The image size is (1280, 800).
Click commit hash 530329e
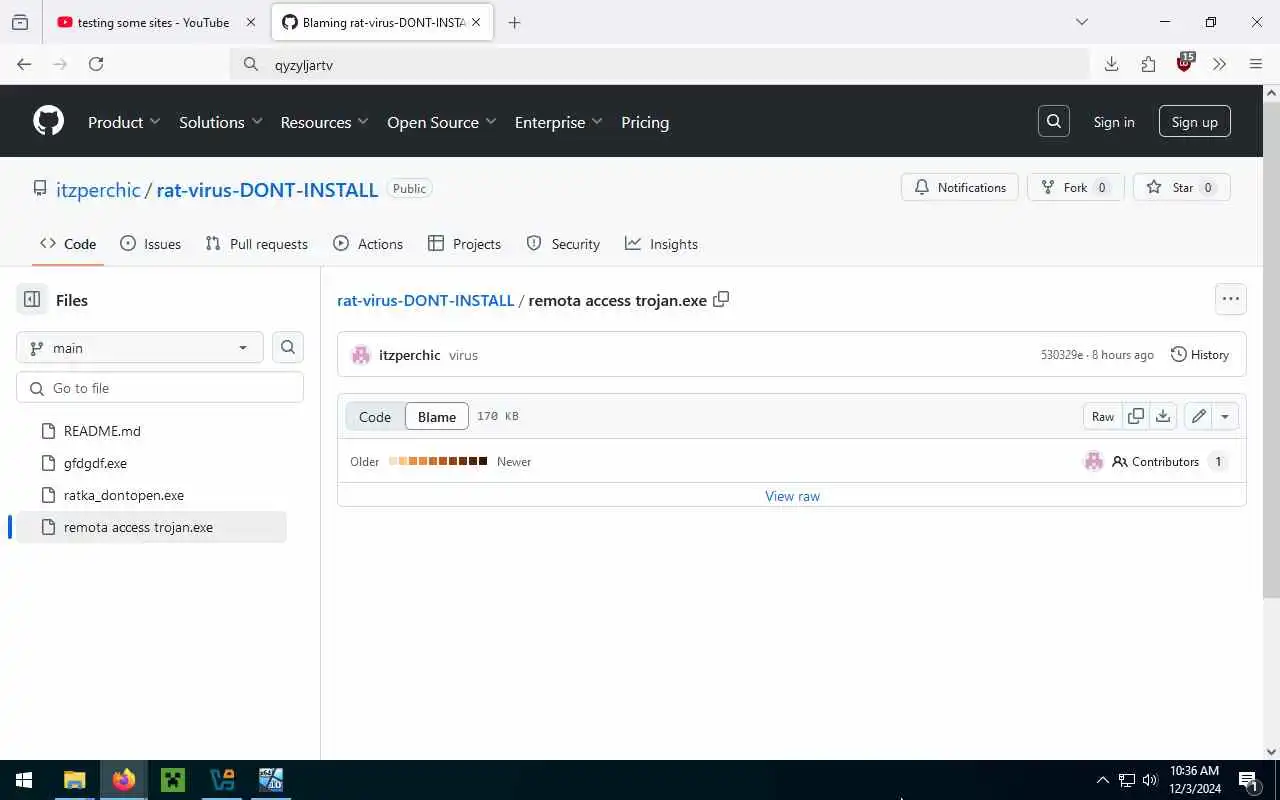(x=1061, y=355)
